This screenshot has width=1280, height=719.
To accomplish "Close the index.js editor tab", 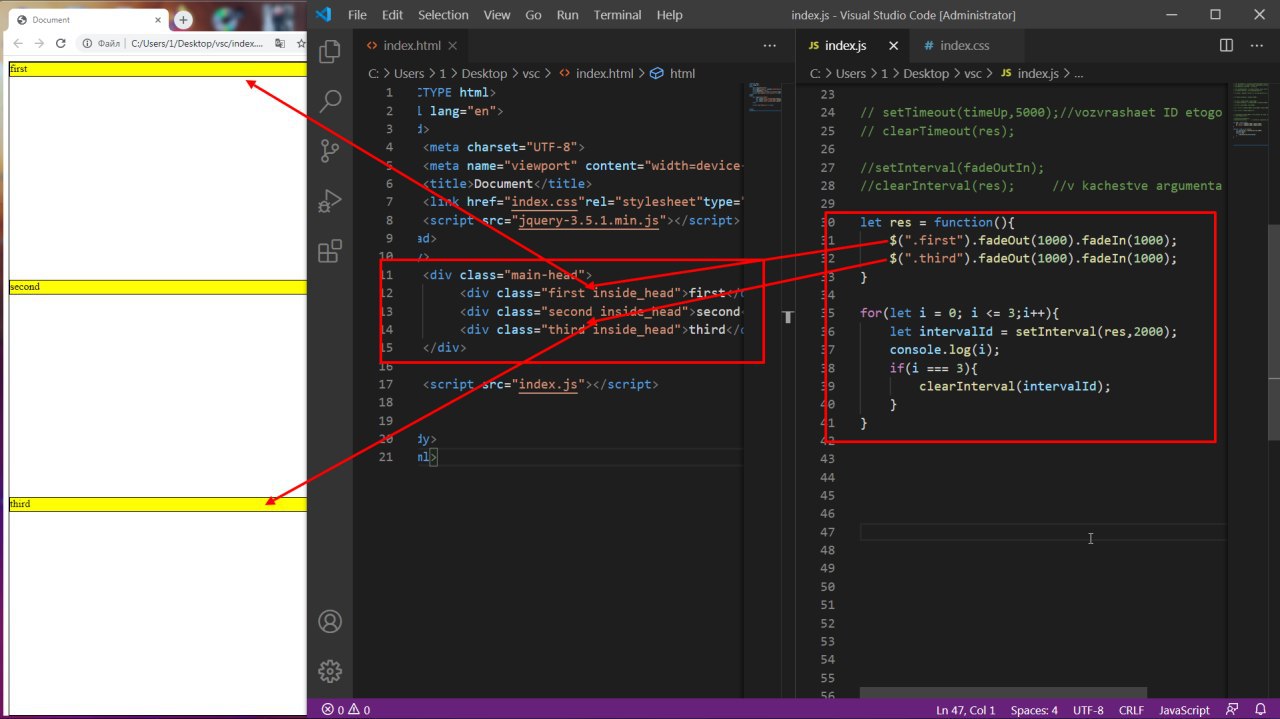I will 894,45.
